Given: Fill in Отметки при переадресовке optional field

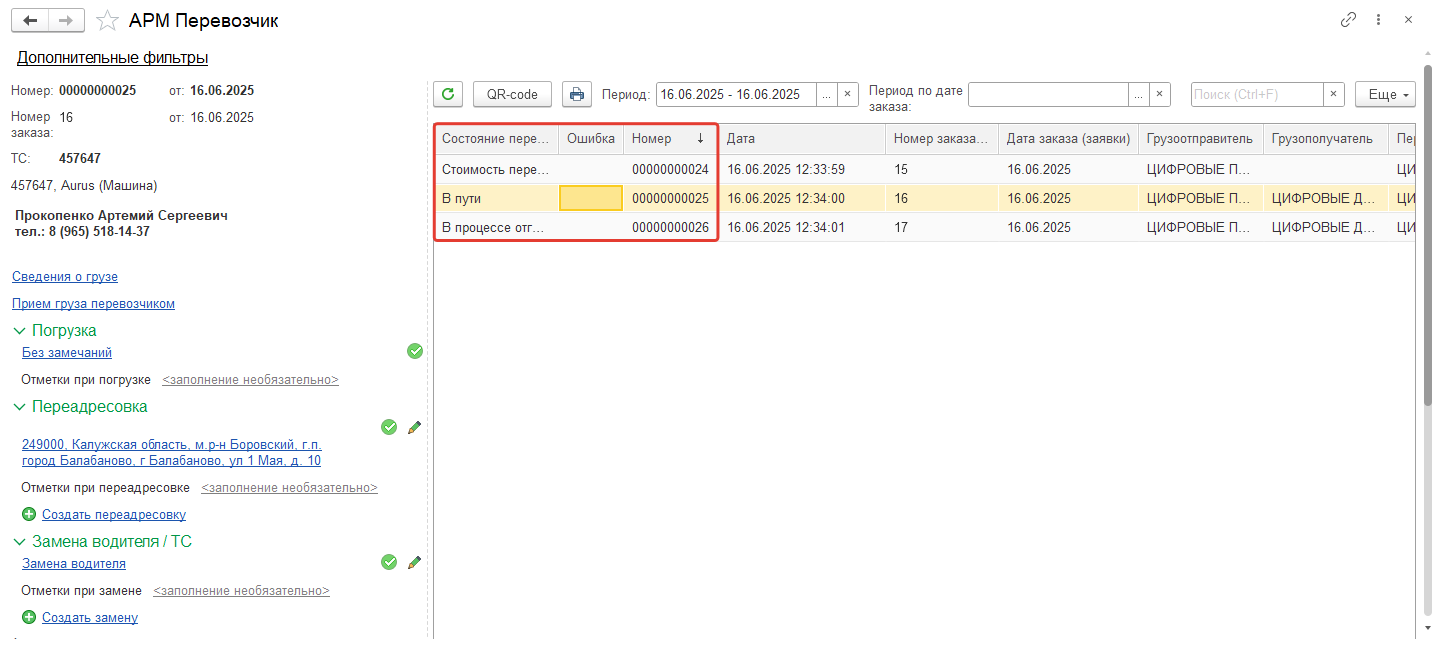Looking at the screenshot, I should (x=289, y=488).
